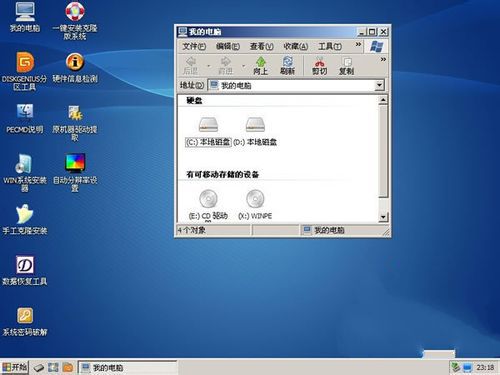
Task: Expand the hidden menu items chevron
Action: tap(358, 44)
